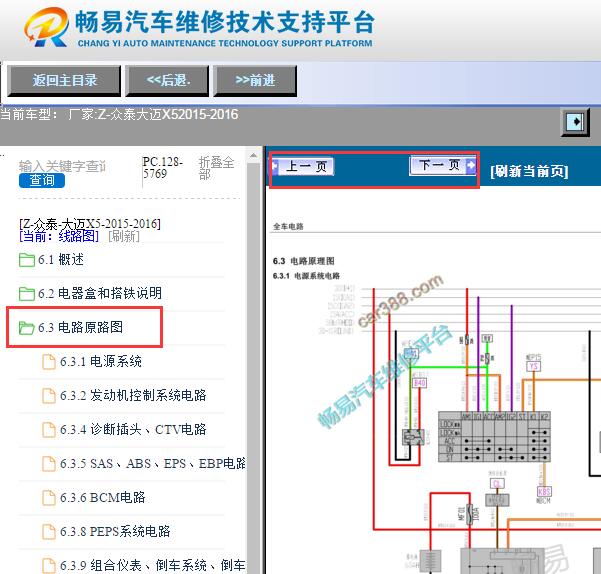Open 6.3.6 BCM电路 document

click(102, 498)
